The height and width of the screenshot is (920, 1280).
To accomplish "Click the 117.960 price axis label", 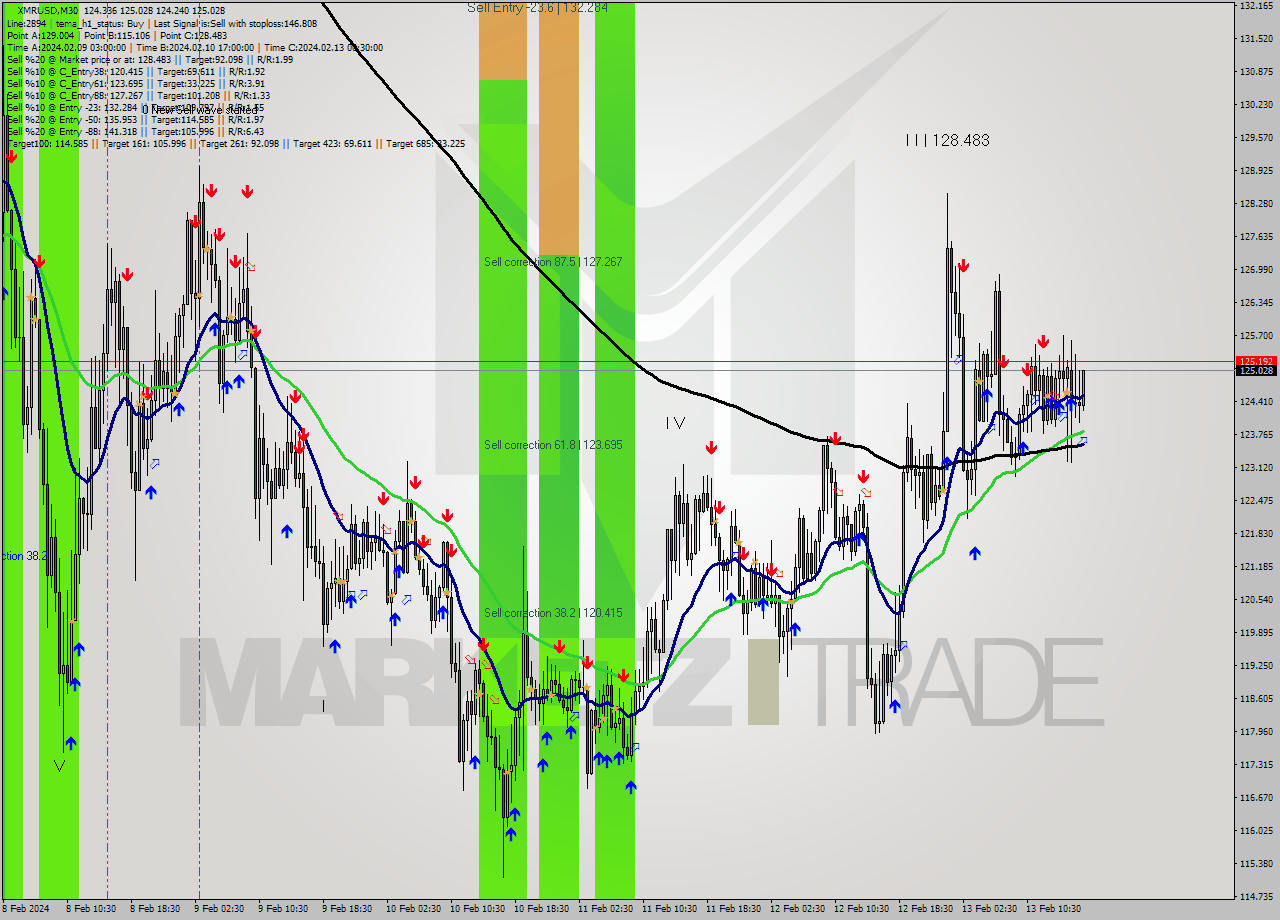I will click(1255, 731).
